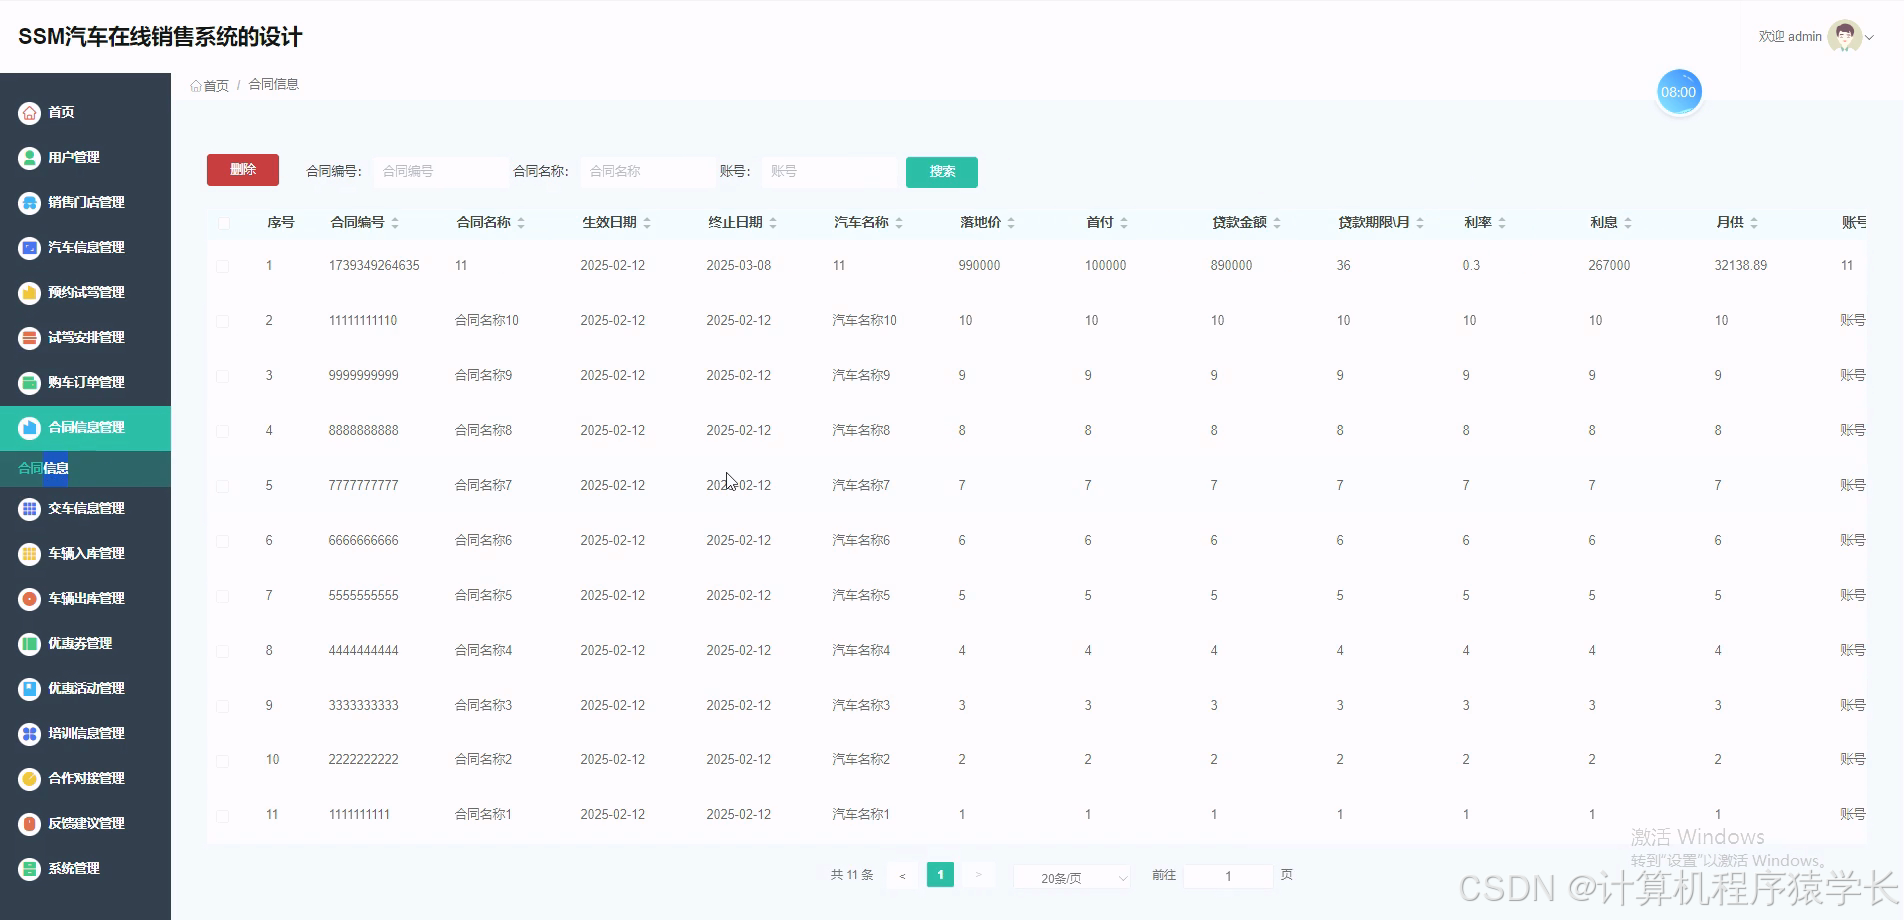
Task: Click the 系统管理 sidebar icon
Action: [x=30, y=869]
